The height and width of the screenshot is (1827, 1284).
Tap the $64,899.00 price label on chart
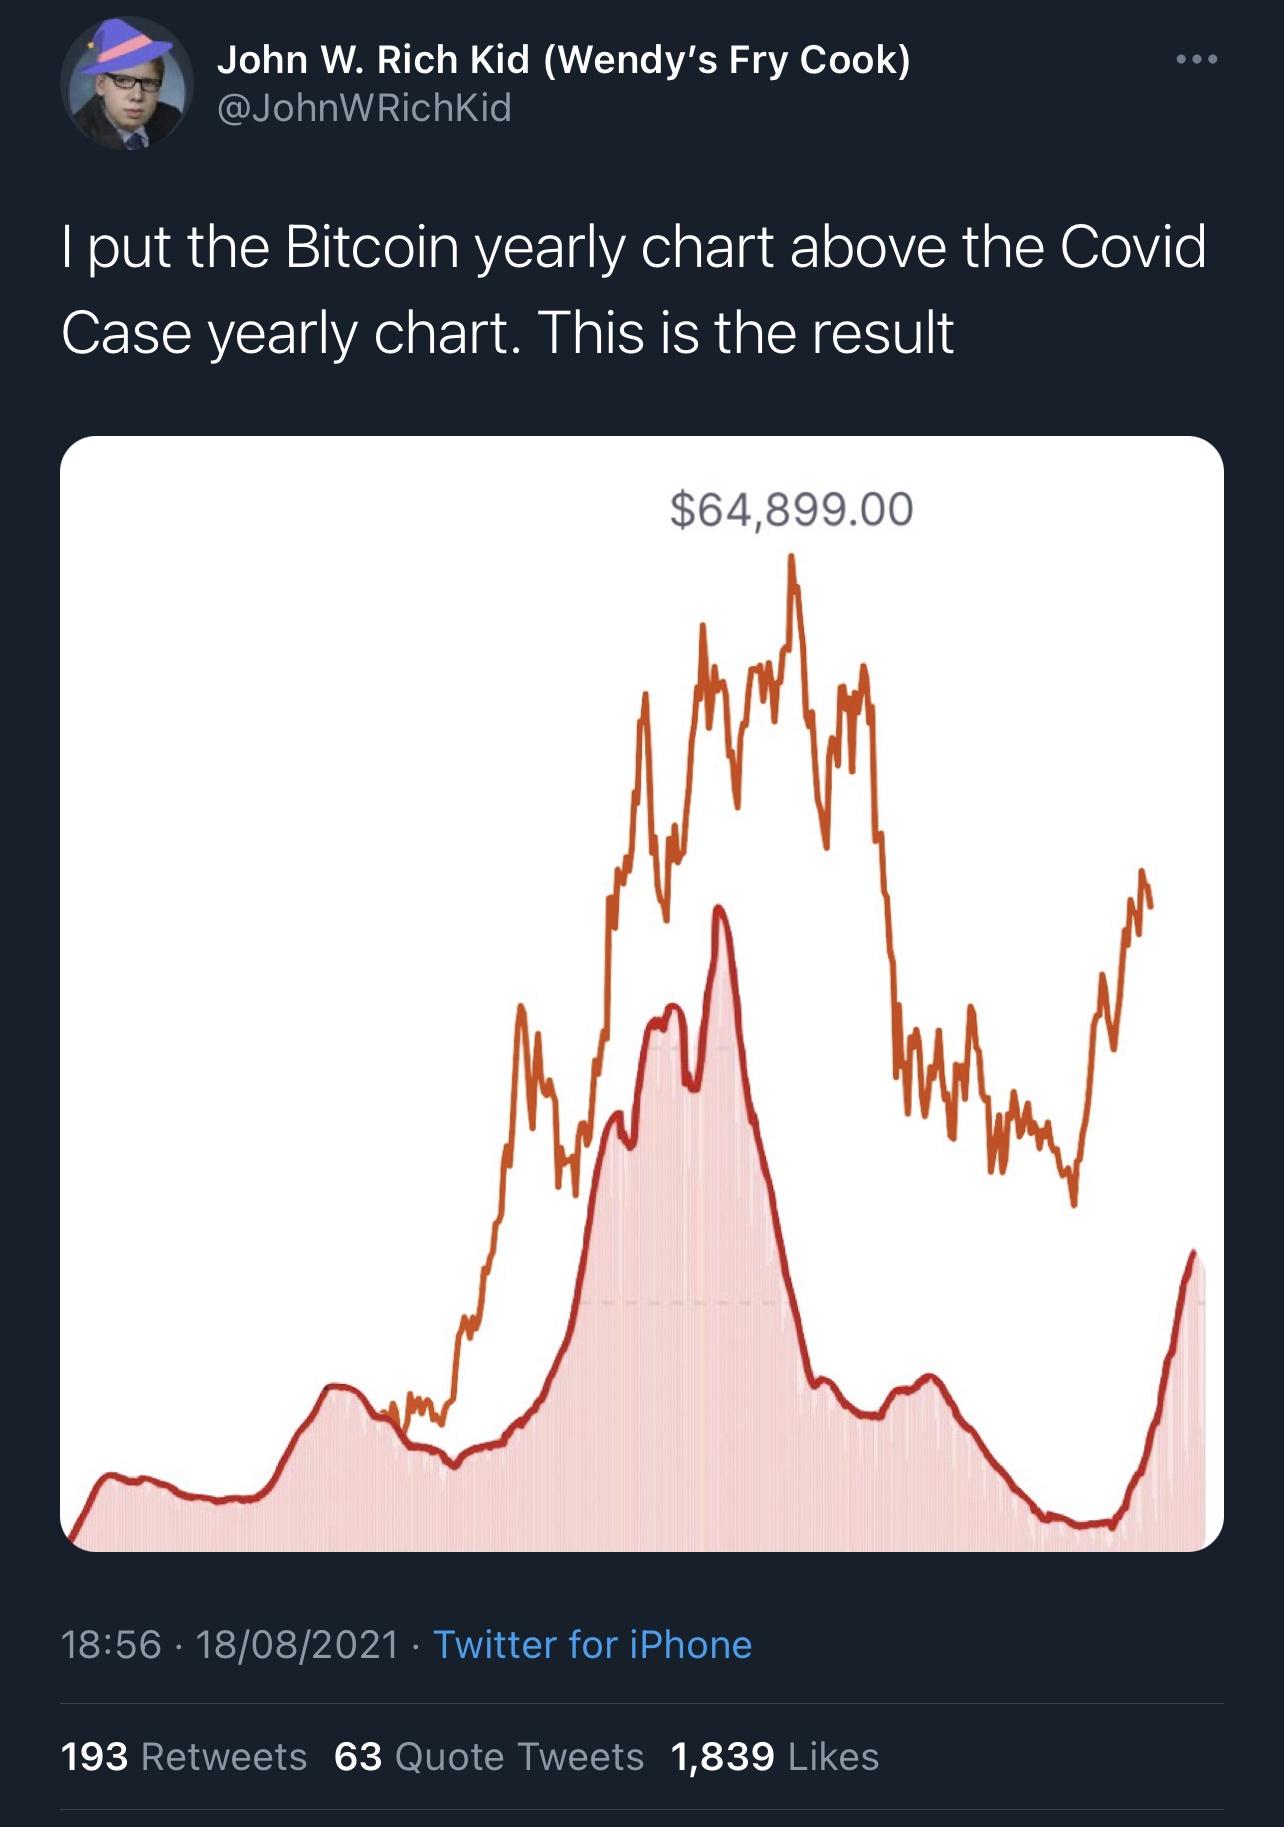click(x=791, y=509)
